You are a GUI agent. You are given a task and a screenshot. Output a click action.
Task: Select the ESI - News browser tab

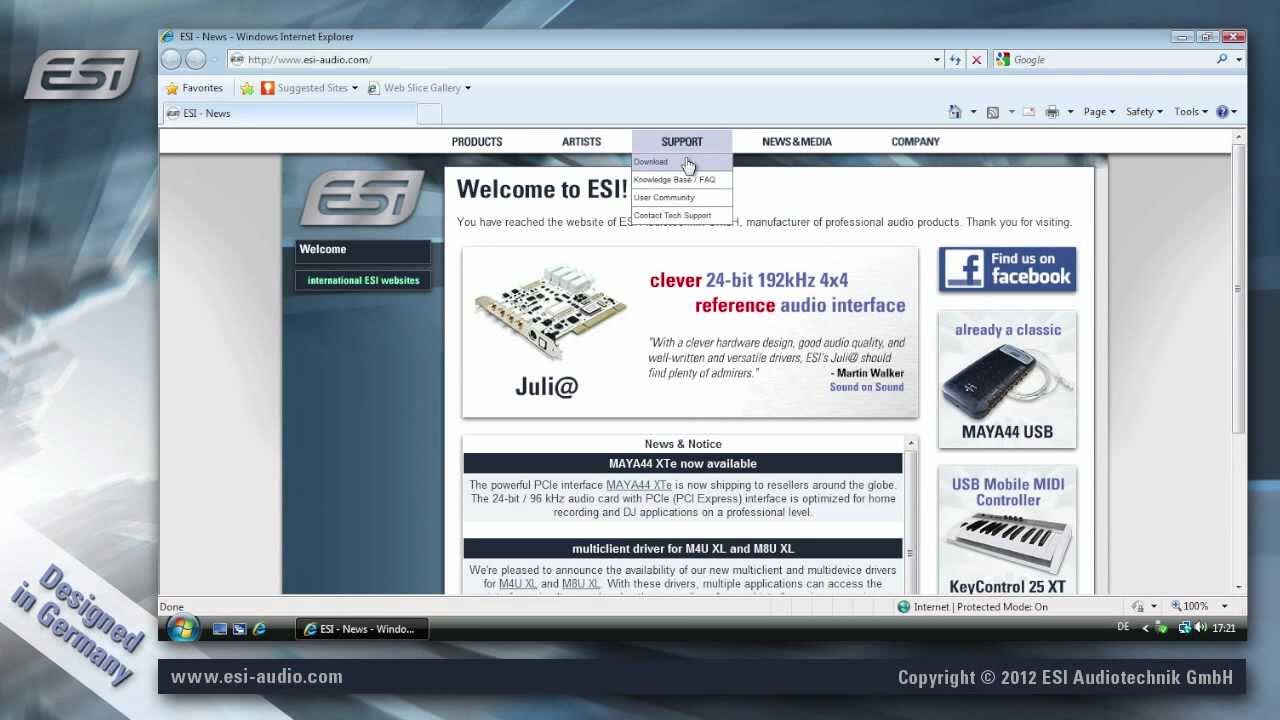tap(288, 113)
